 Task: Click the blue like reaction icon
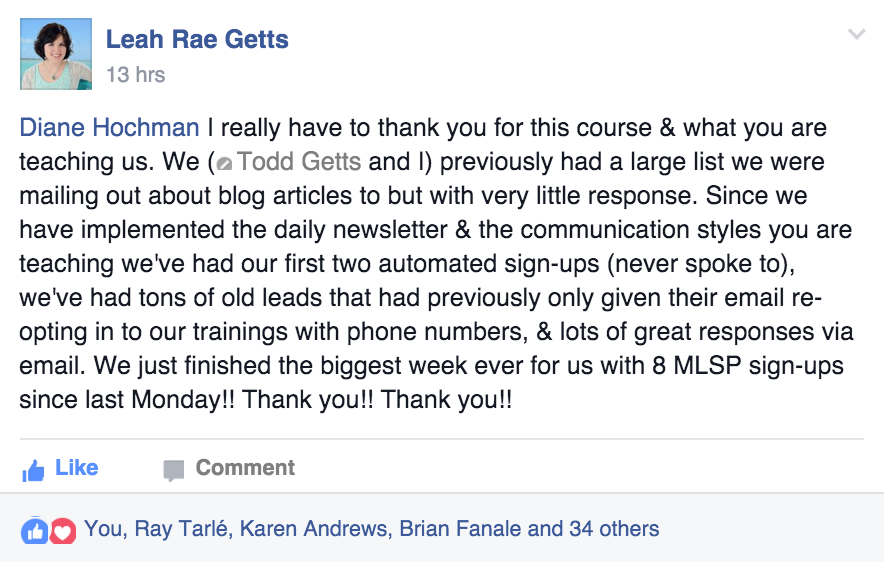35,531
